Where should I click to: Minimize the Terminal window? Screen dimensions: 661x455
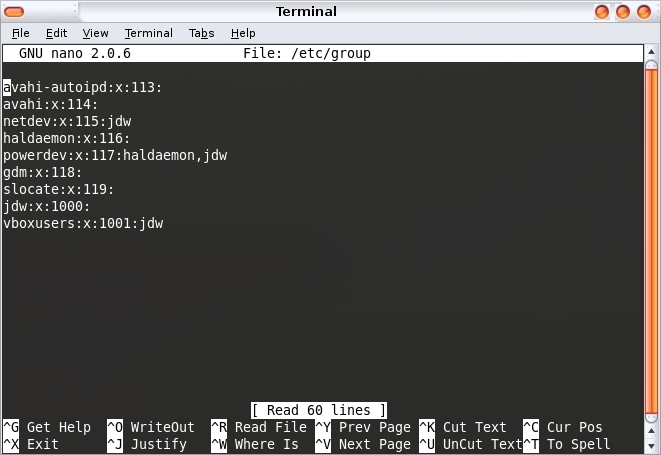(x=602, y=12)
